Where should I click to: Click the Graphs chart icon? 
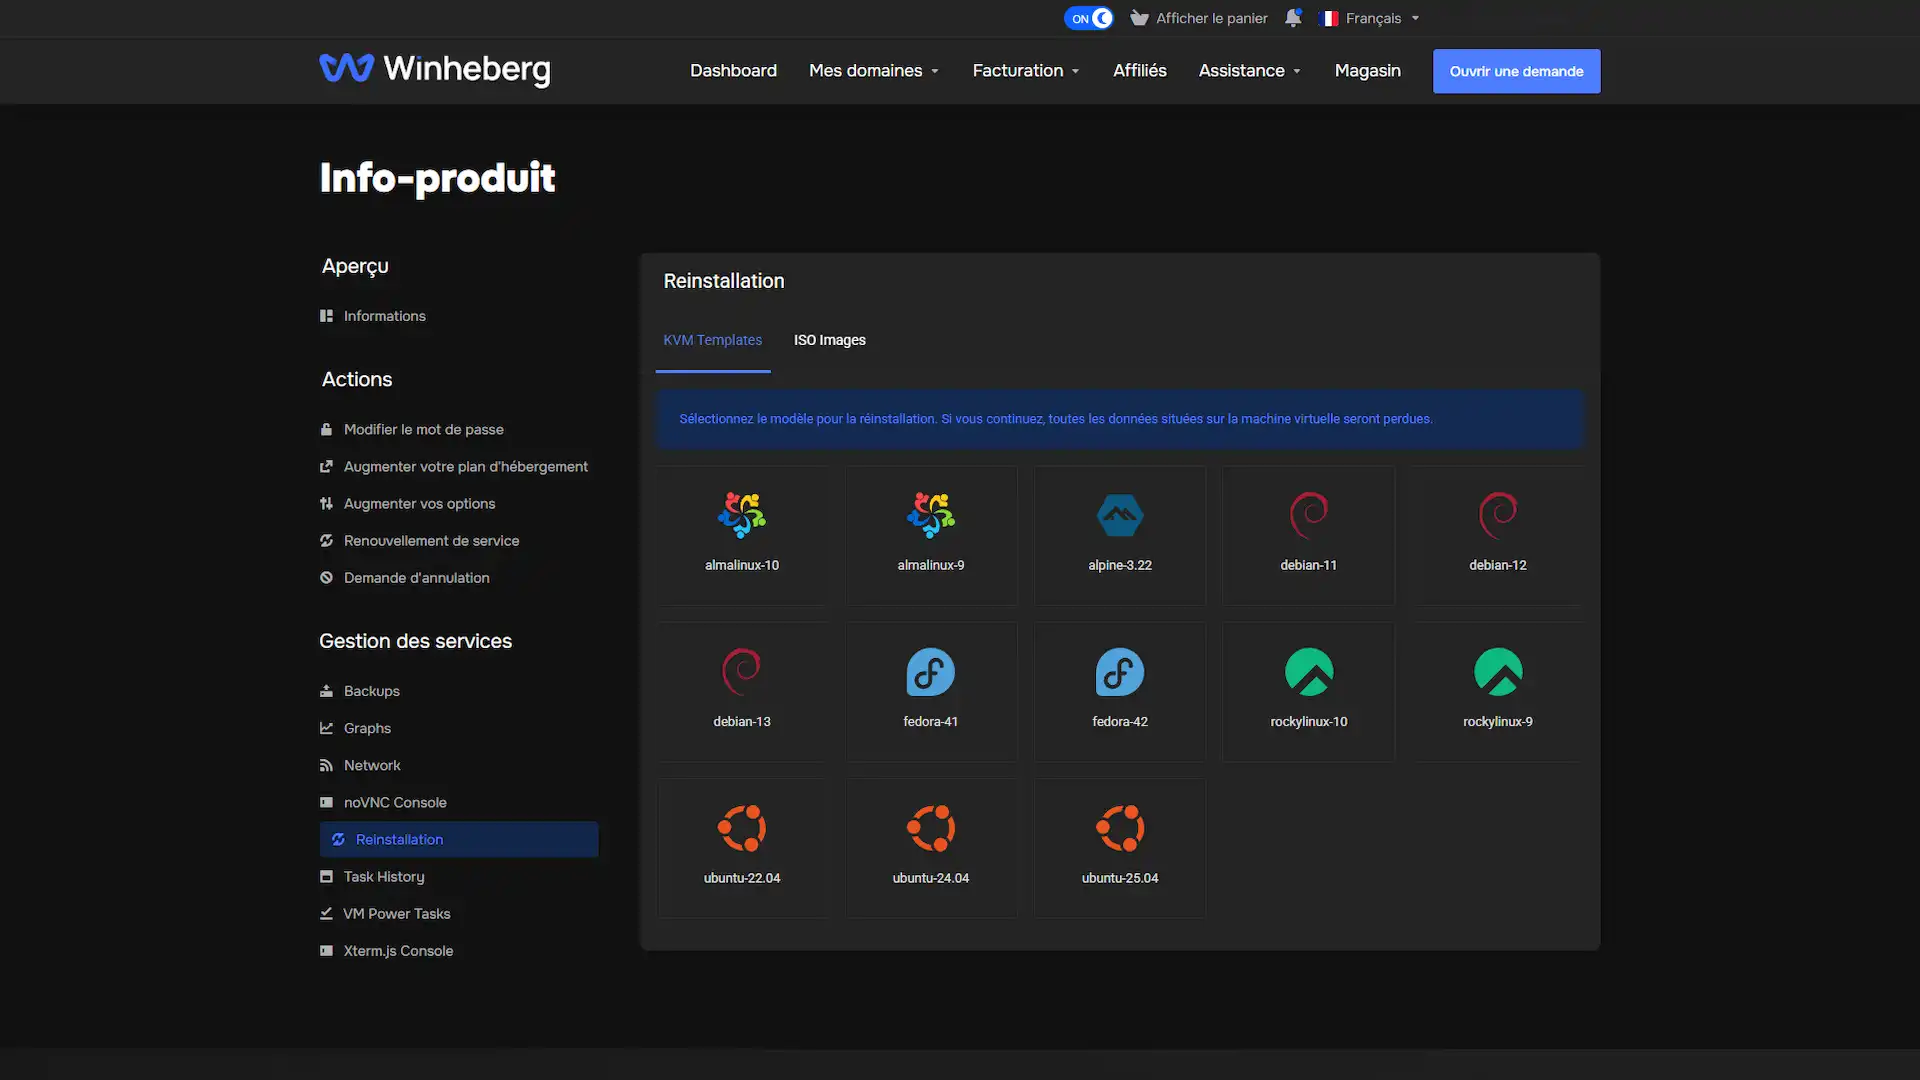coord(326,728)
